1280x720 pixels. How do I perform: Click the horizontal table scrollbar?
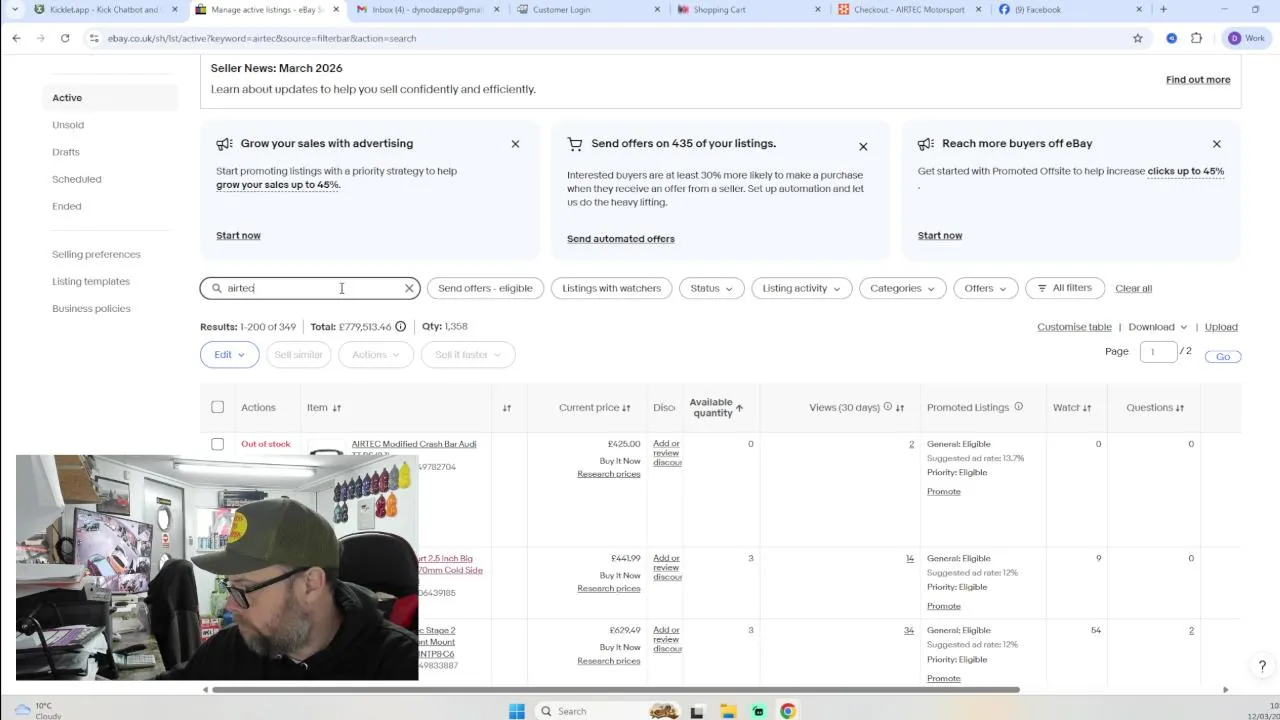click(x=615, y=690)
